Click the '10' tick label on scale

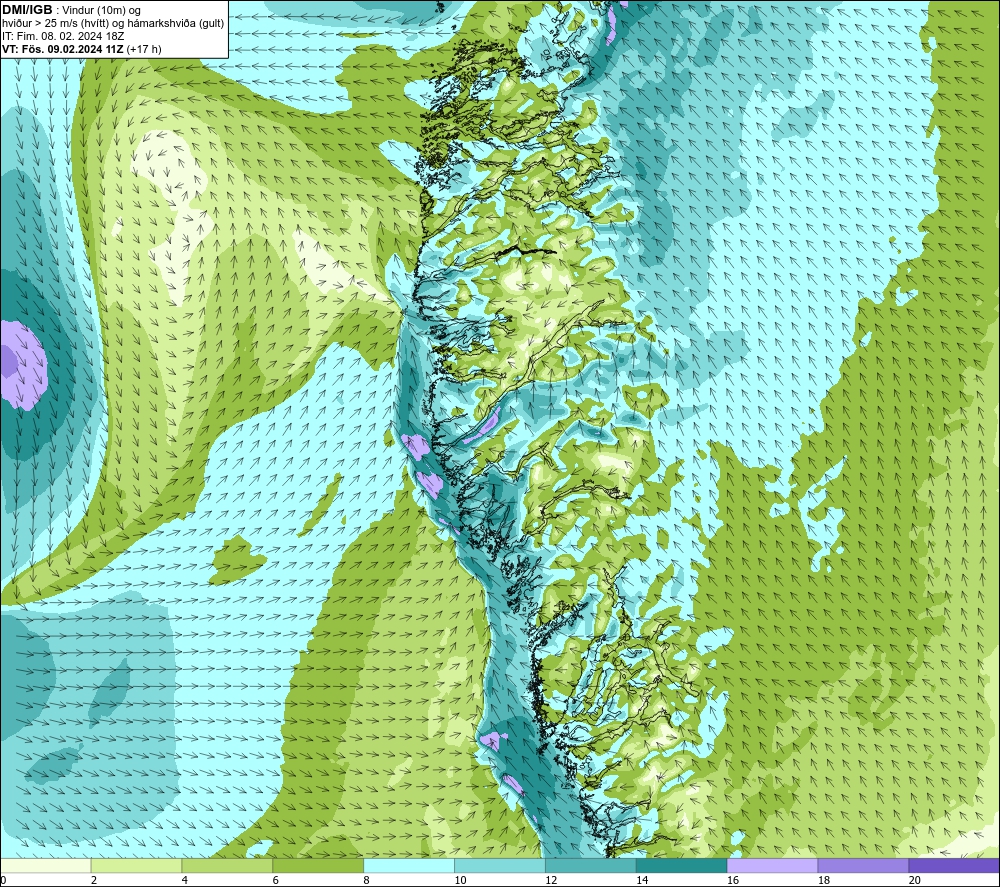point(460,880)
